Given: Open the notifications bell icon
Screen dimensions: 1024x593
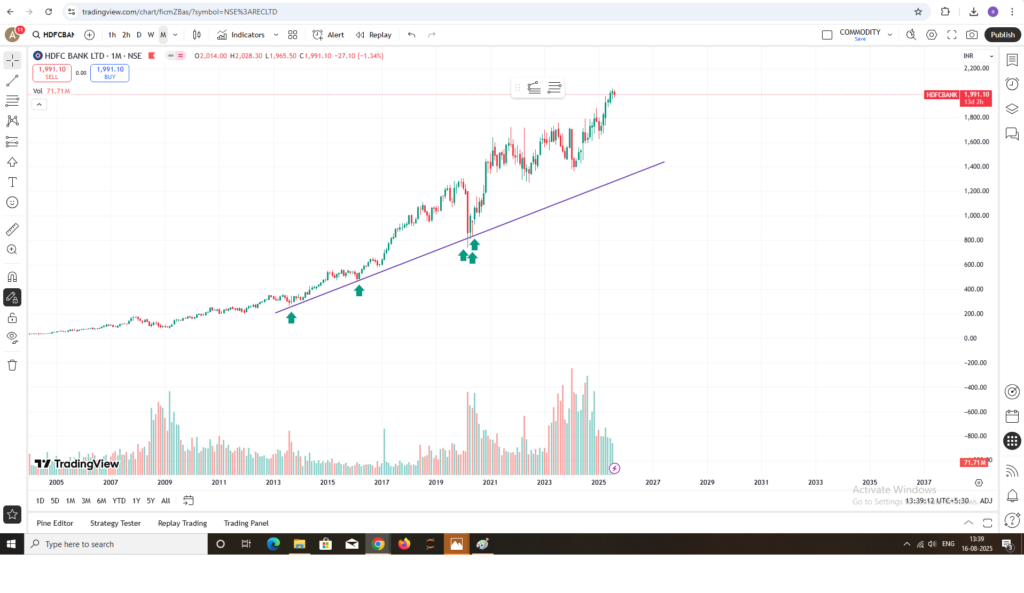Looking at the screenshot, I should [1012, 496].
